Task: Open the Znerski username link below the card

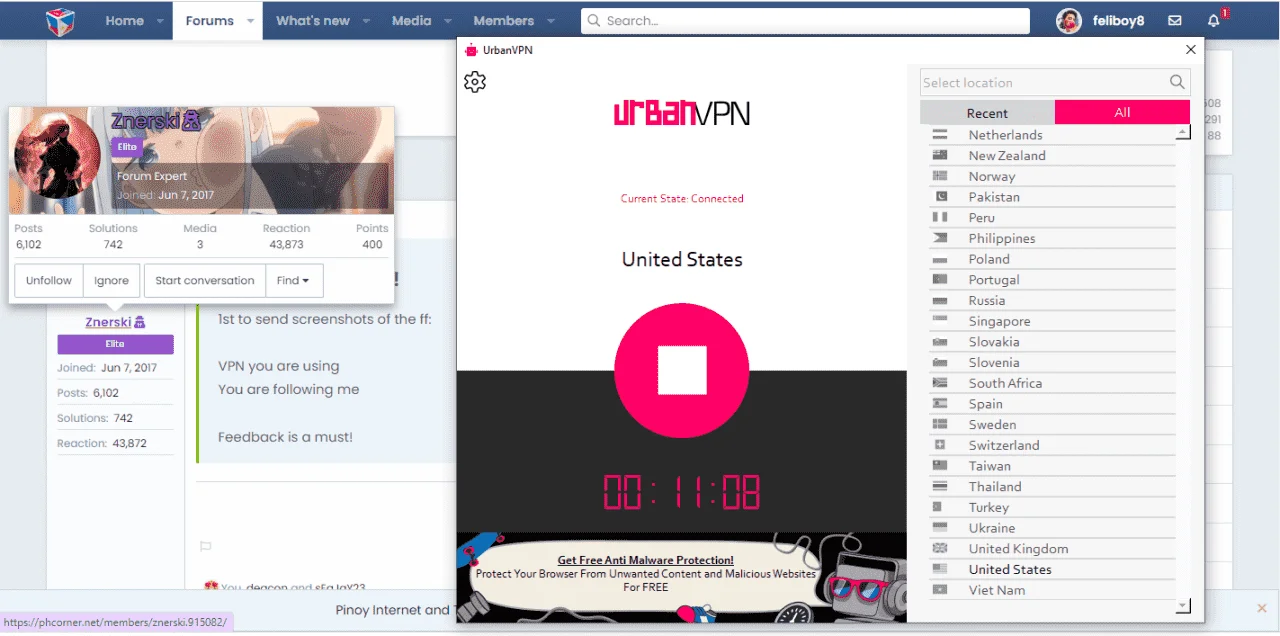Action: click(108, 322)
